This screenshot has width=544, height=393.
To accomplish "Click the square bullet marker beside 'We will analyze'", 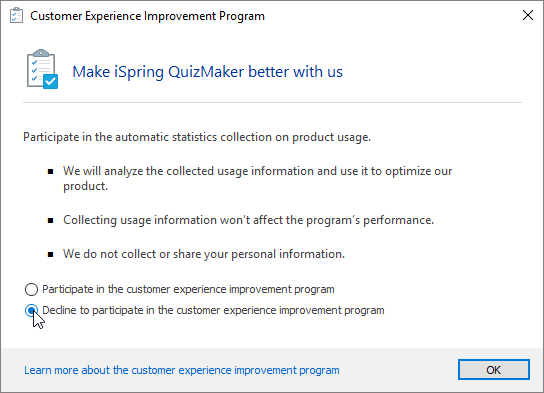I will pyautogui.click(x=51, y=171).
